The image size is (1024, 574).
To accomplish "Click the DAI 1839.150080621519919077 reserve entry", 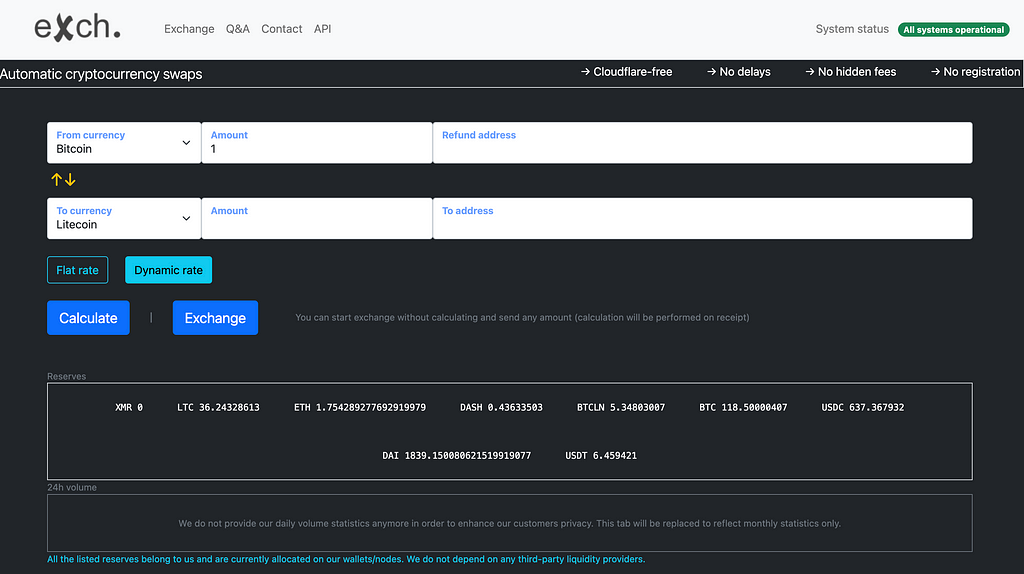I will tap(456, 456).
